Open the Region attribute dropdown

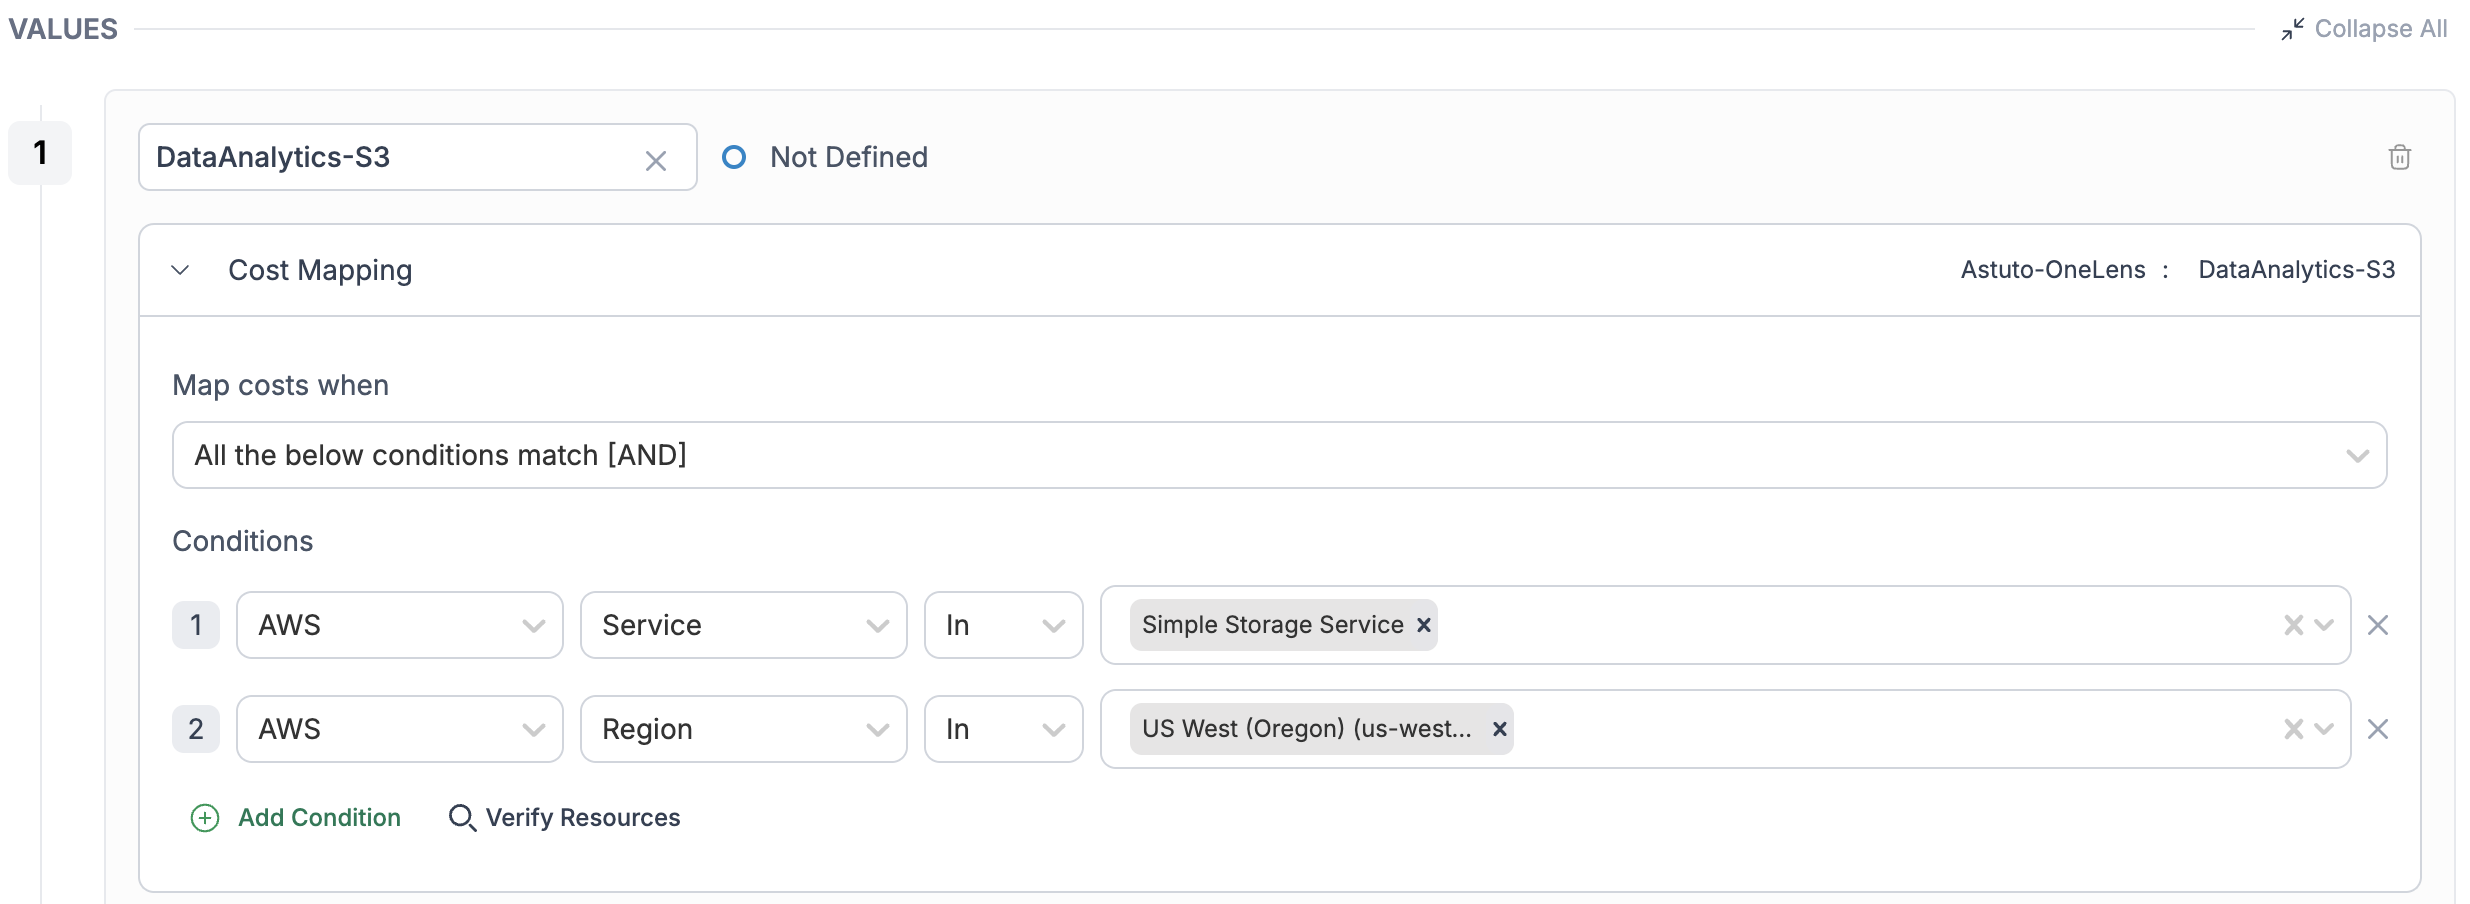click(743, 729)
